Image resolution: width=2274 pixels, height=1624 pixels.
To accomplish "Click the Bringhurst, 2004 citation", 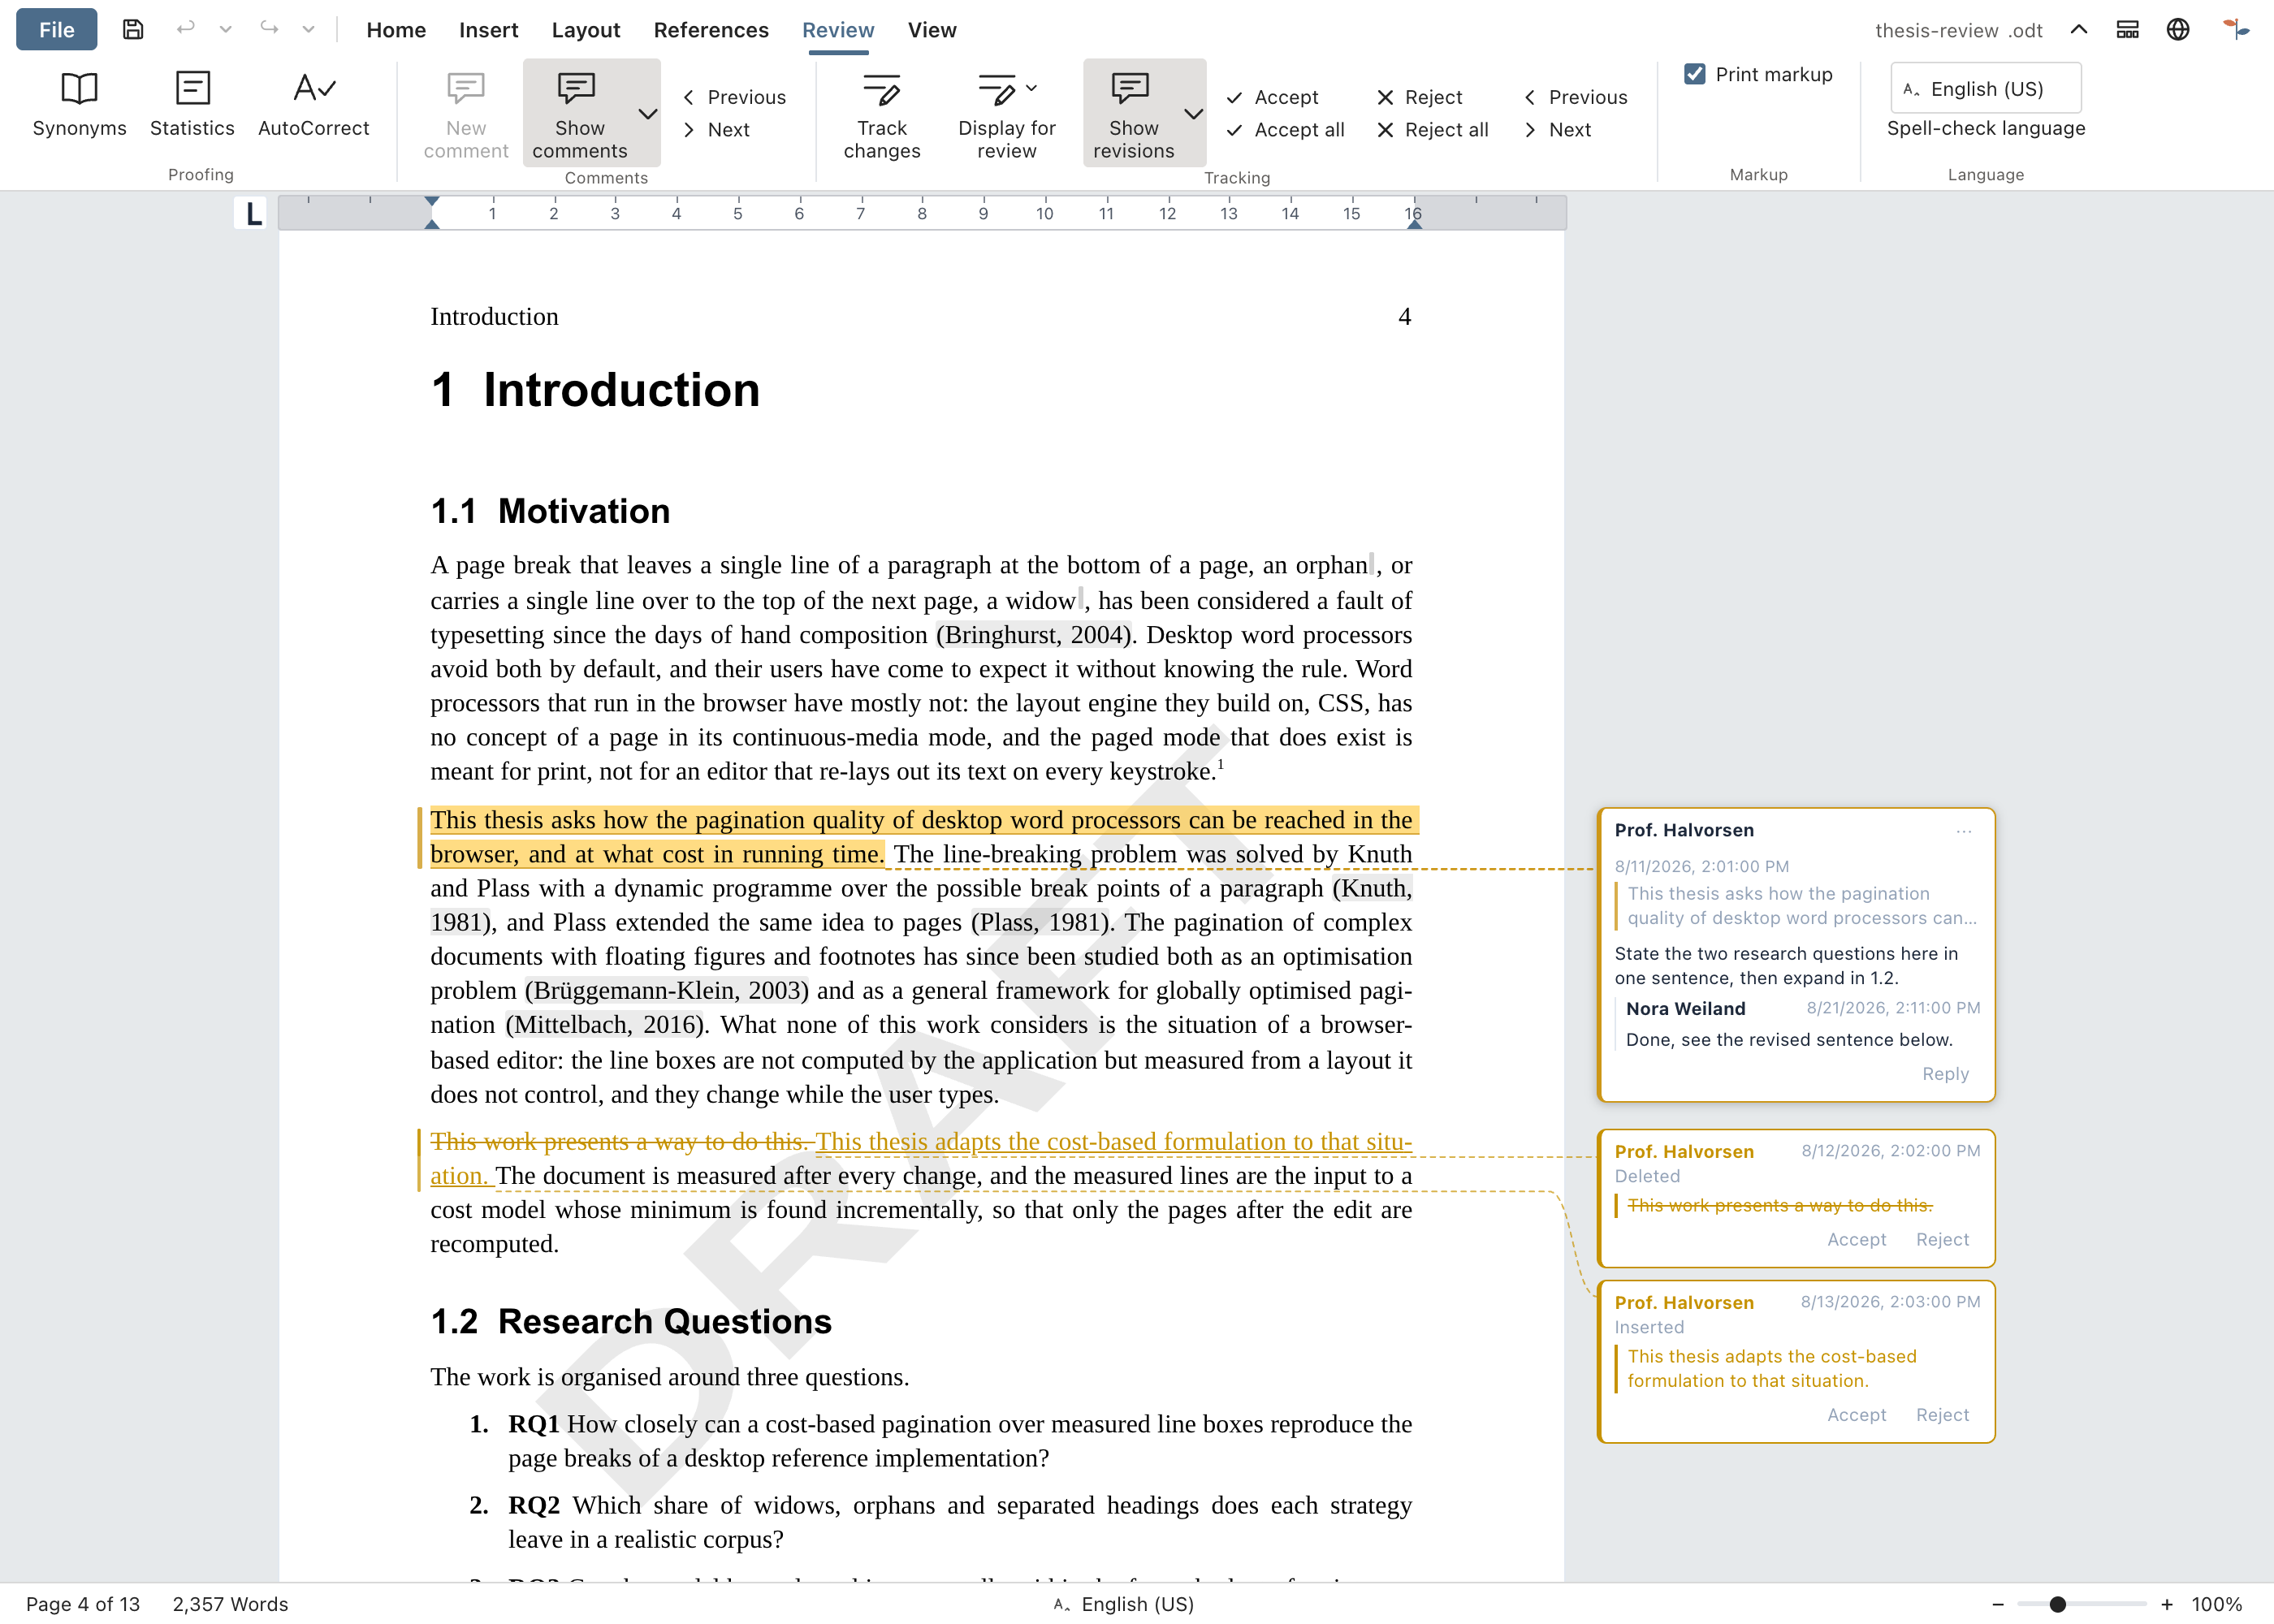I will (x=1034, y=635).
